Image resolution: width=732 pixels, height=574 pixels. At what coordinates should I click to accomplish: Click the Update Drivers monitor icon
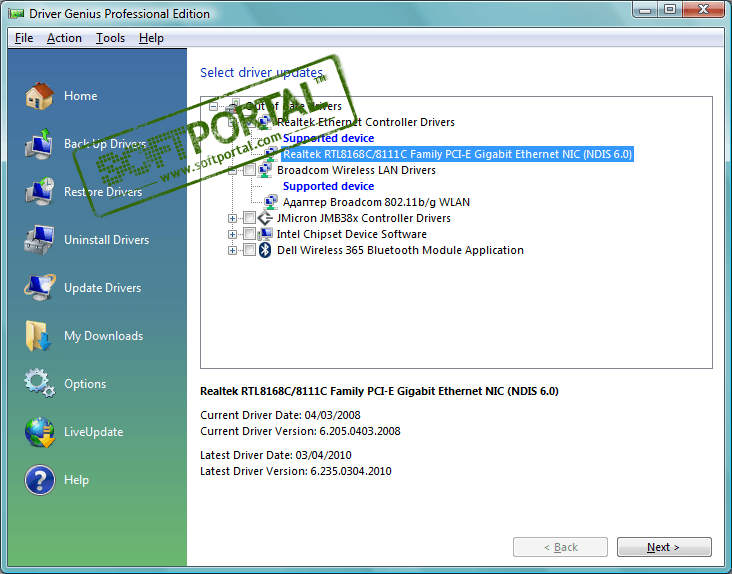[40, 287]
